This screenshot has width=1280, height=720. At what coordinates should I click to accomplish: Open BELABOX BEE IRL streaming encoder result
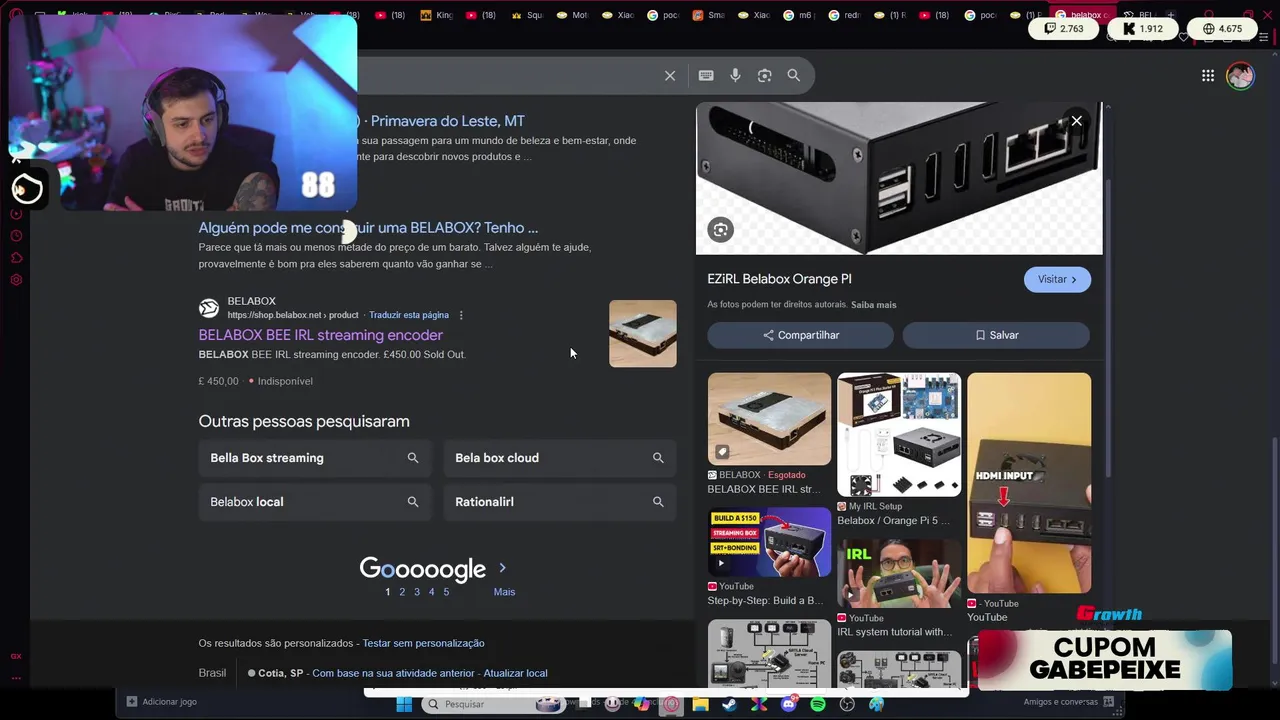tap(320, 335)
